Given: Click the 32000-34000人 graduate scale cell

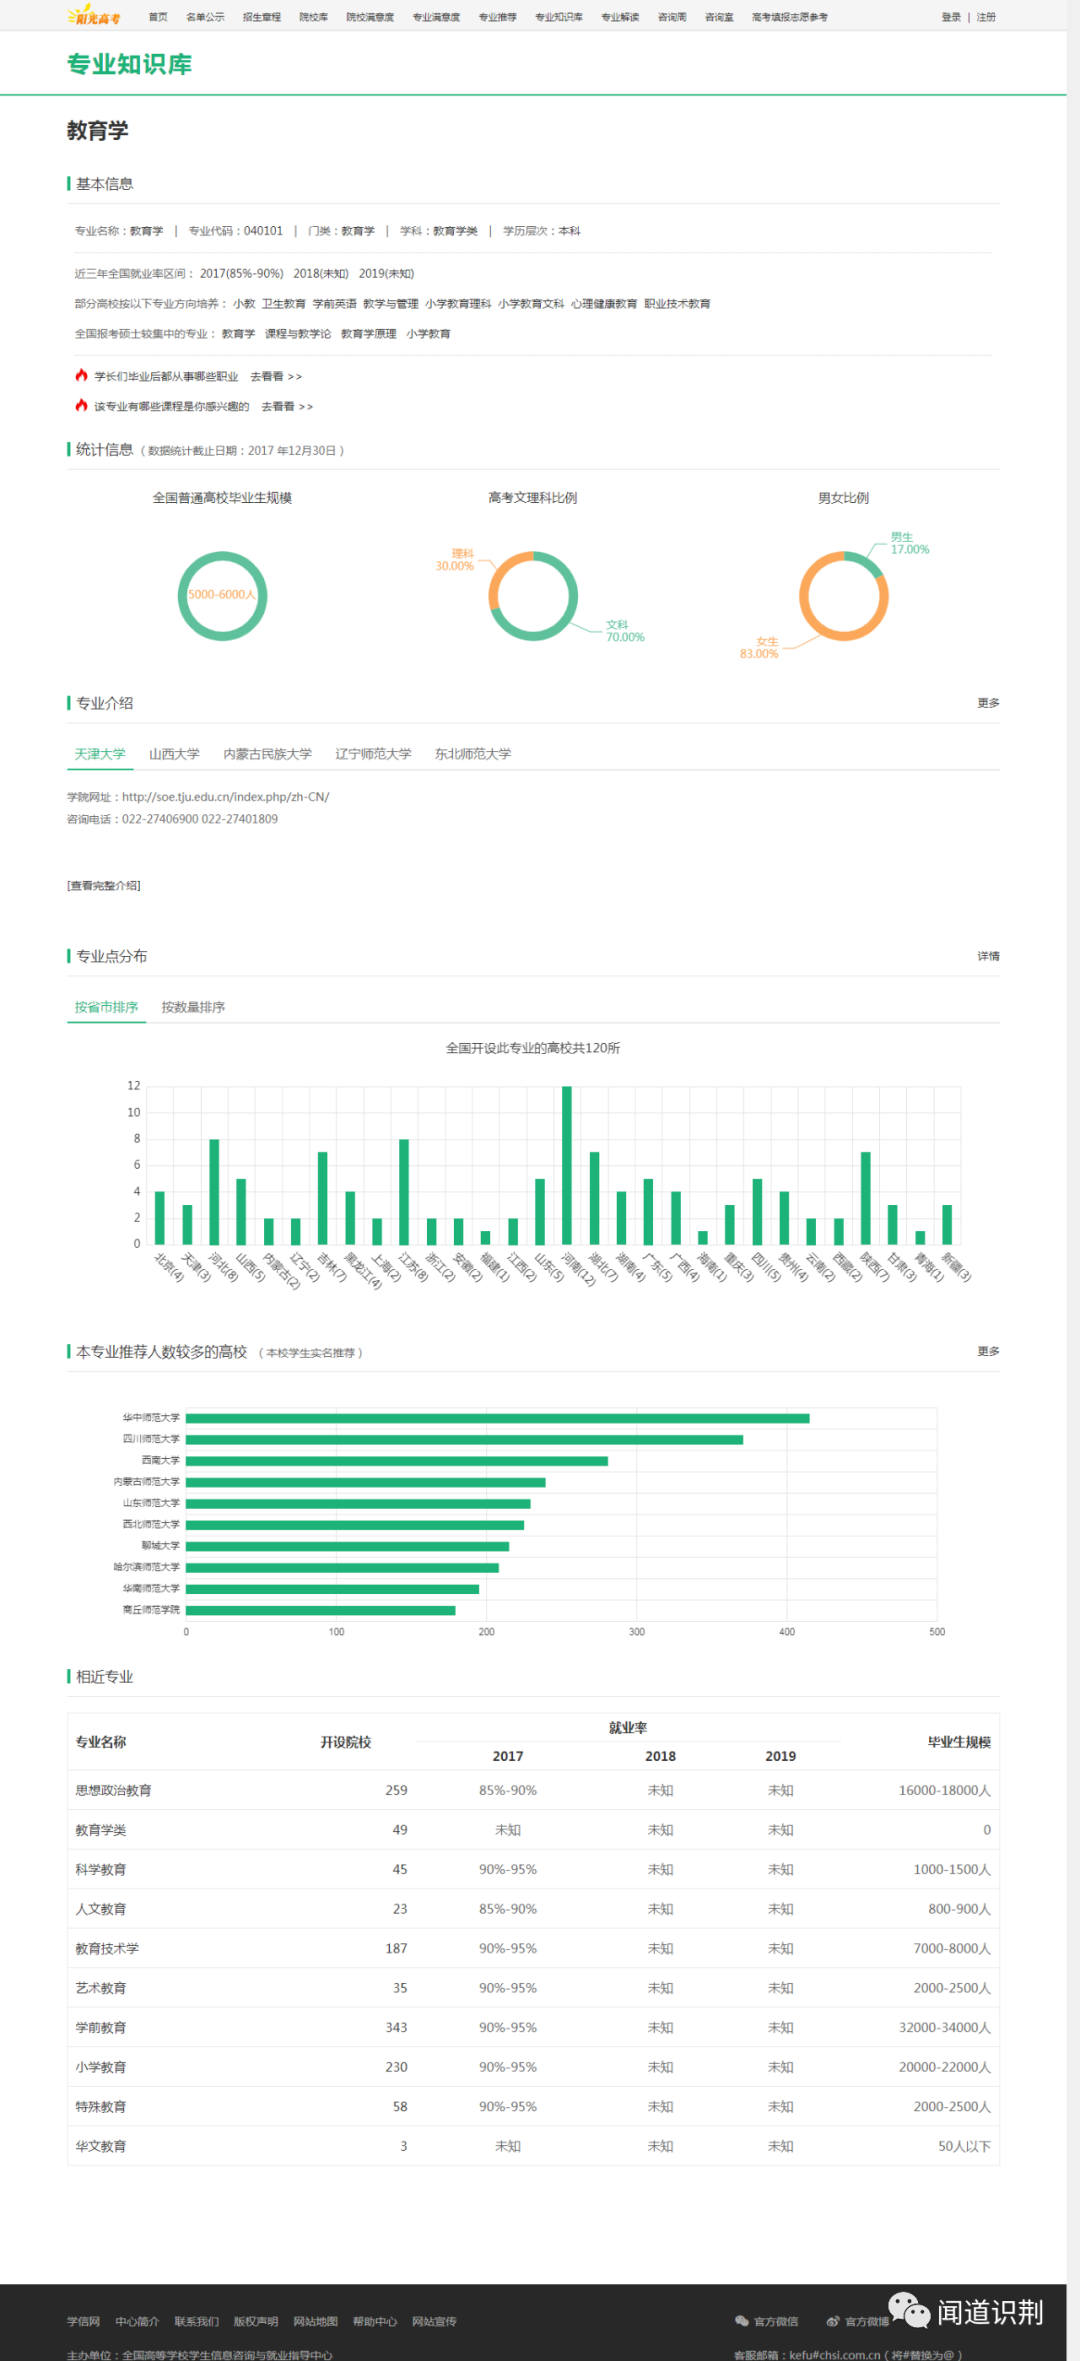Looking at the screenshot, I should coord(944,2027).
